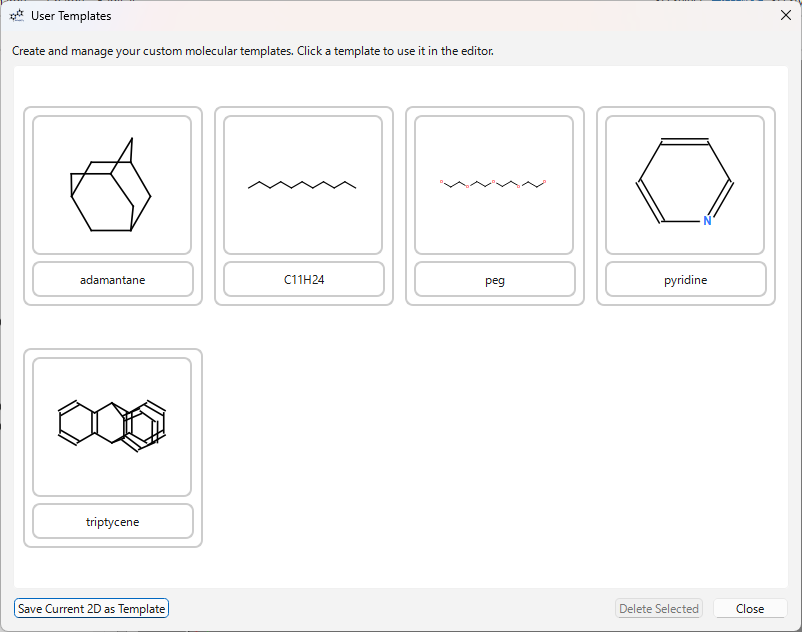802x632 pixels.
Task: Click the template instructions text line
Action: point(253,51)
